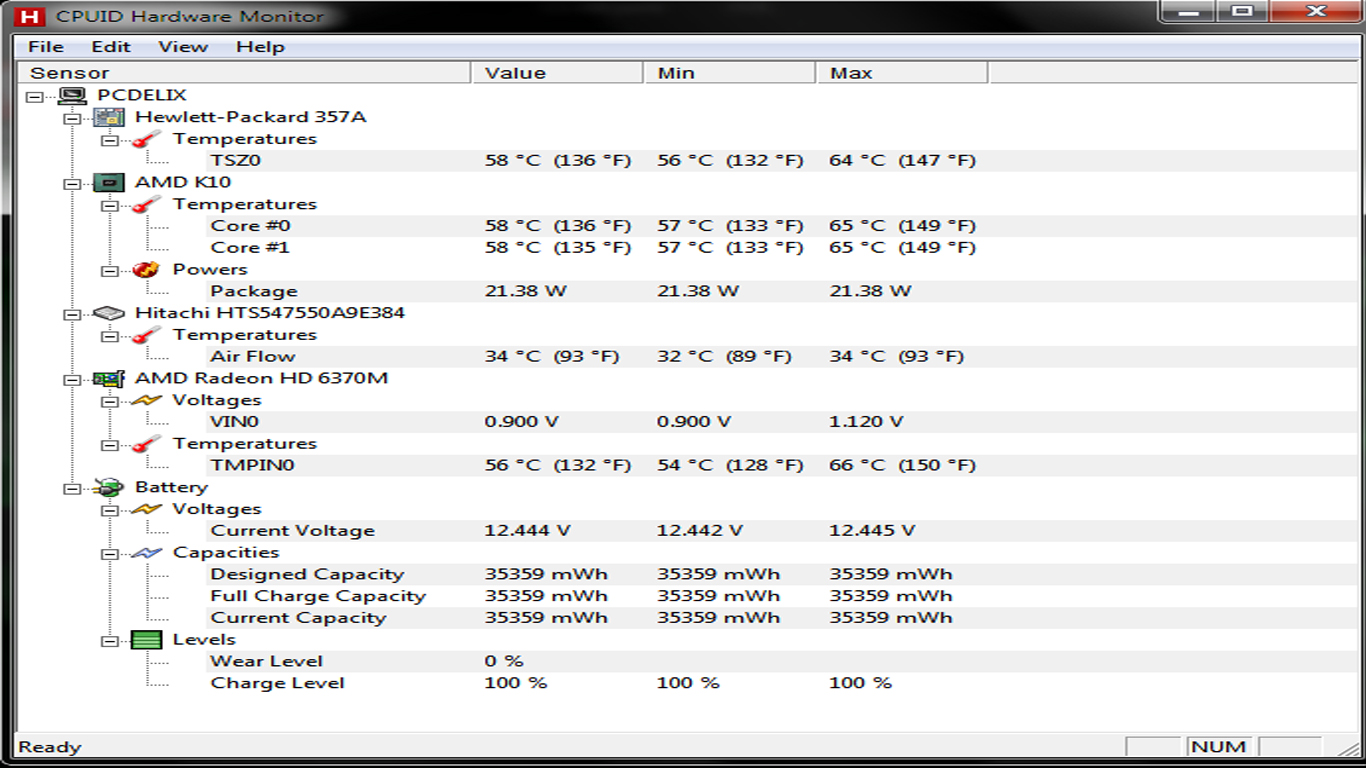The width and height of the screenshot is (1366, 768).
Task: Click the 32 °C (89 °F) Air Flow minimum
Action: 724,356
